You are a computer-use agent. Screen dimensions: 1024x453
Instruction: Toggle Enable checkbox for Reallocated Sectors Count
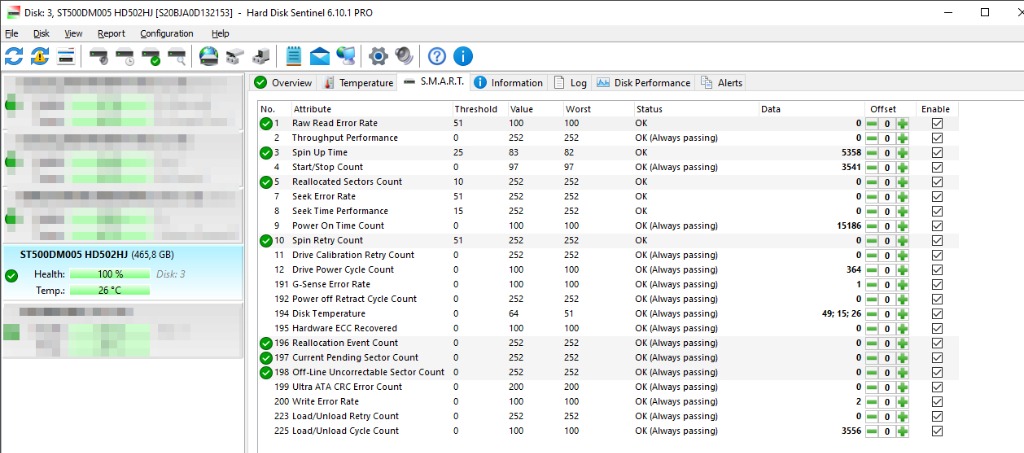point(937,182)
